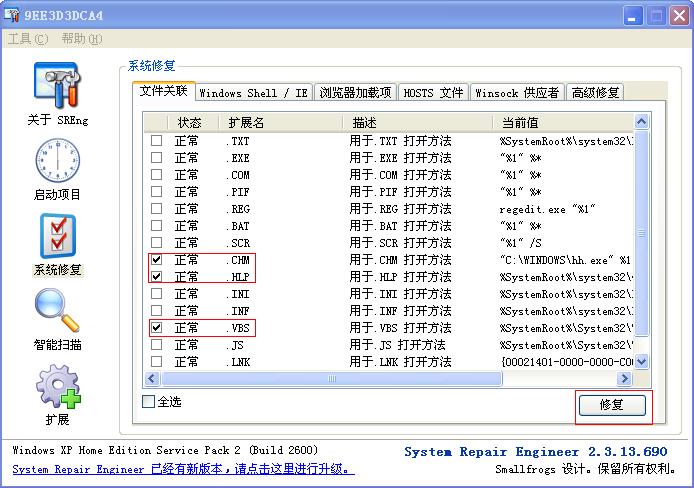Uncheck the .CHM file association checkbox

[x=156, y=259]
